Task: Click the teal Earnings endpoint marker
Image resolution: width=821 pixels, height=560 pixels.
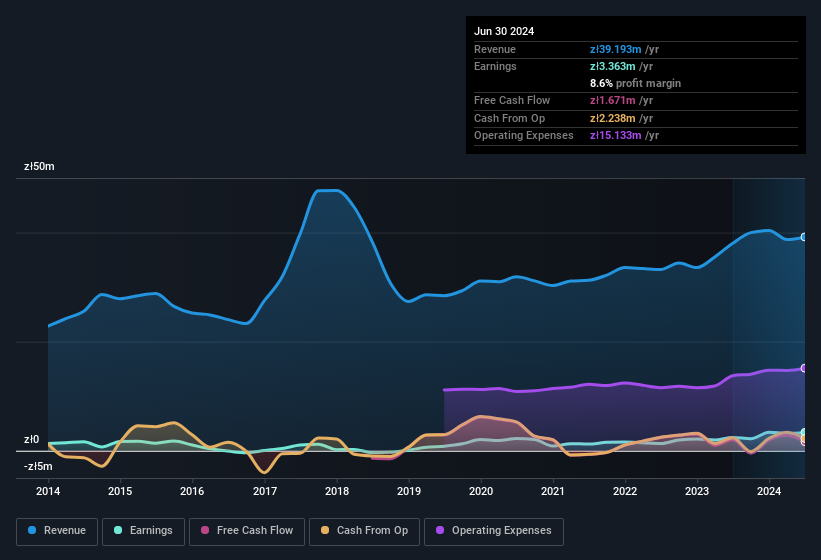Action: tap(803, 433)
